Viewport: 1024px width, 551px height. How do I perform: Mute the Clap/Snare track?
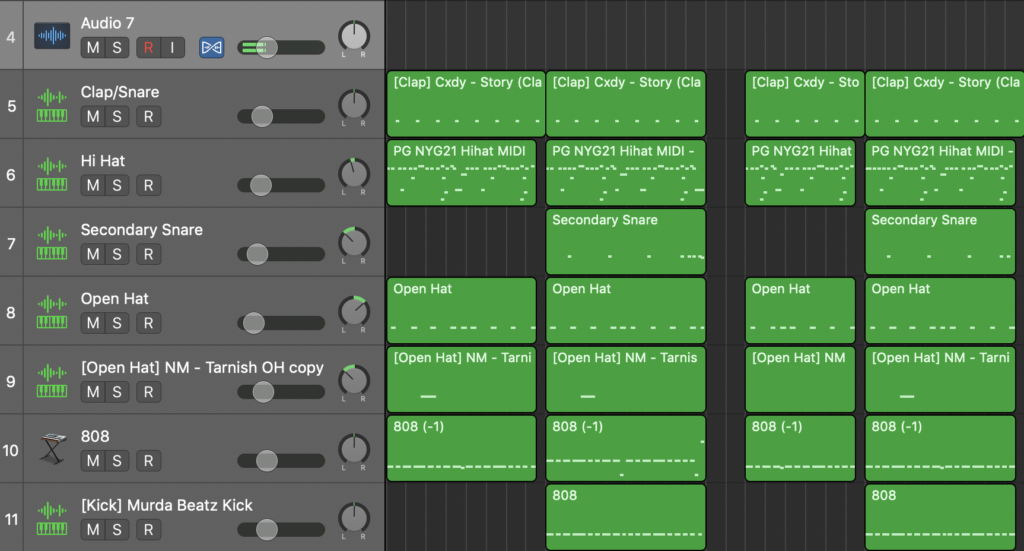(x=93, y=117)
